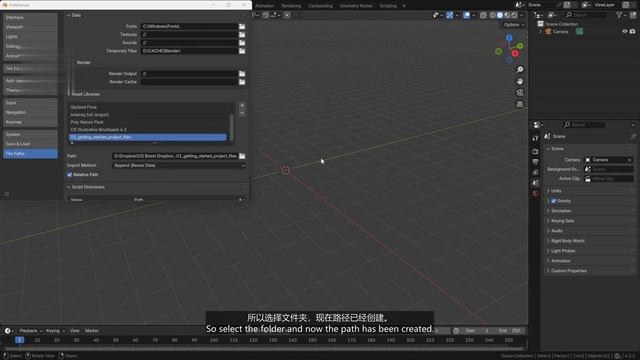Toggle X-ray mode in viewport header
Image resolution: width=640 pixels, height=360 pixels.
point(483,15)
